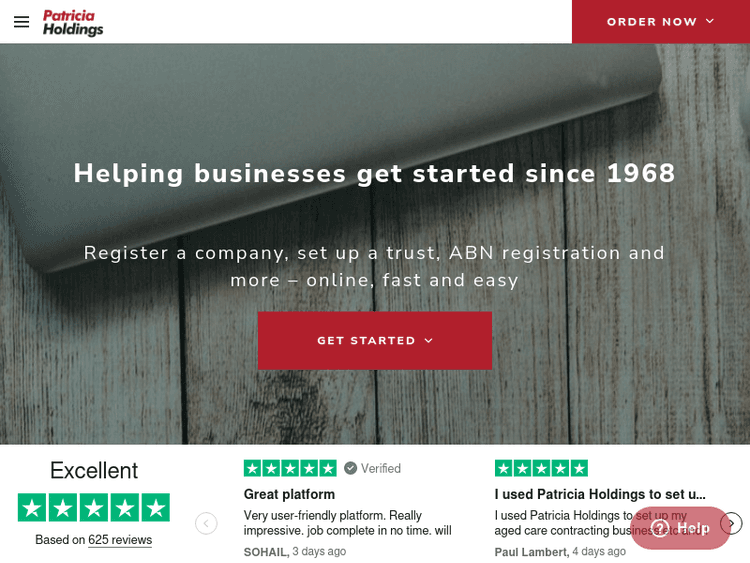Click the Trustpilot five-star rating graphic
Viewport: 750px width, 563px height.
point(94,507)
